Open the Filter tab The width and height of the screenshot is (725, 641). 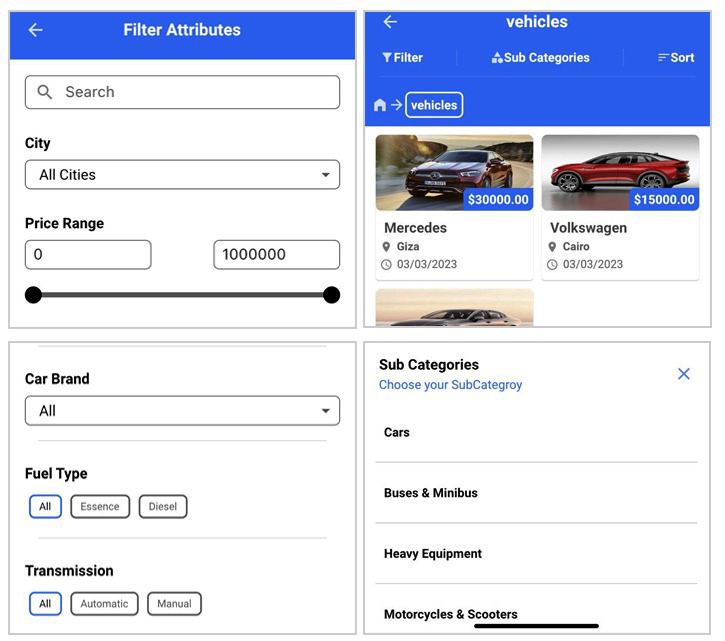click(x=403, y=57)
